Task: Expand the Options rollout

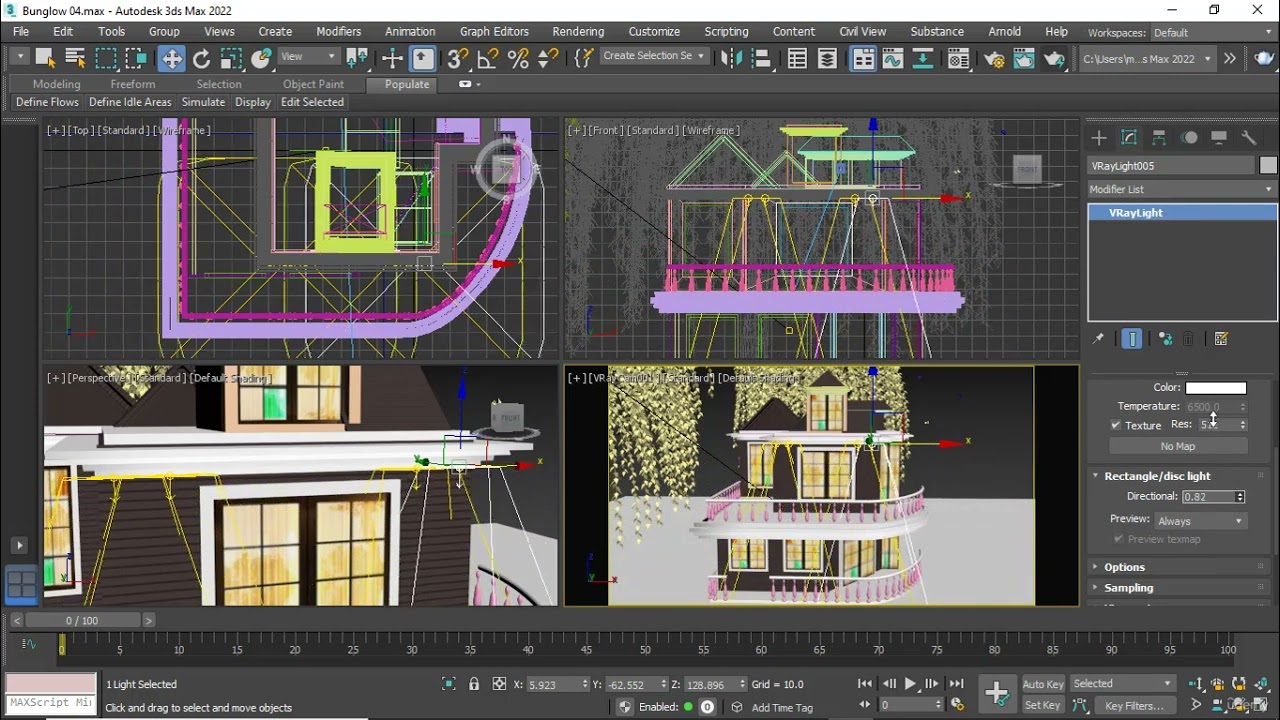Action: [1181, 567]
